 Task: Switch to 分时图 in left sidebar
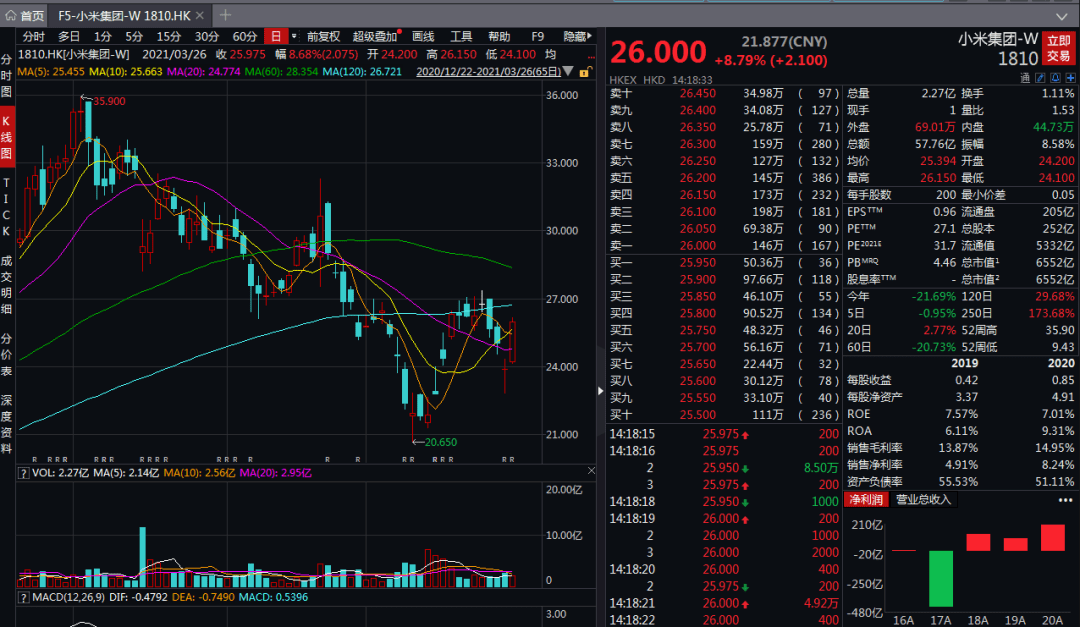click(x=6, y=75)
